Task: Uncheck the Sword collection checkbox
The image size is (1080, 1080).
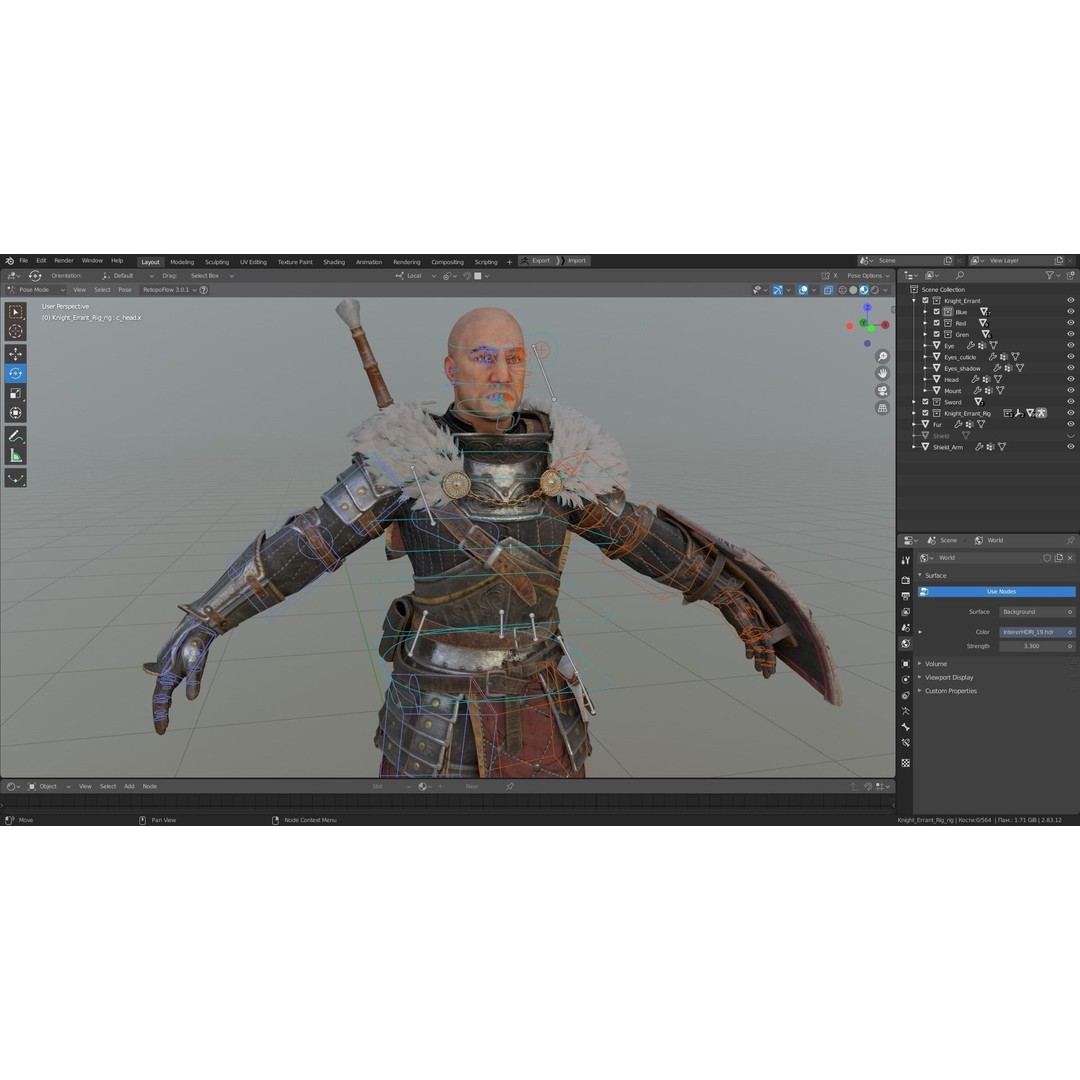Action: click(x=926, y=402)
